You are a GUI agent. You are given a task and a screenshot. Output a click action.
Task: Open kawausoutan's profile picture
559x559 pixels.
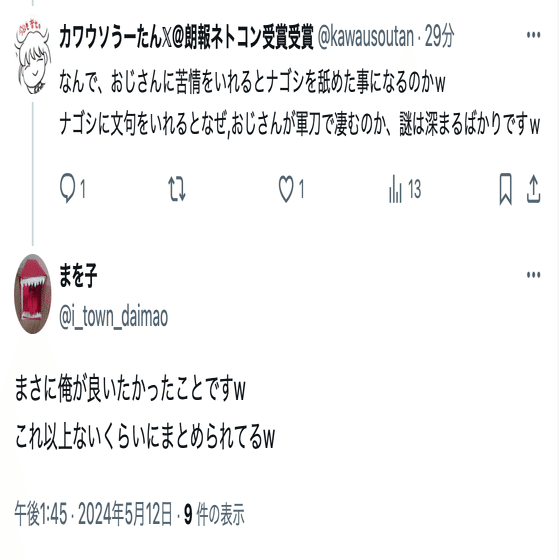(x=33, y=55)
